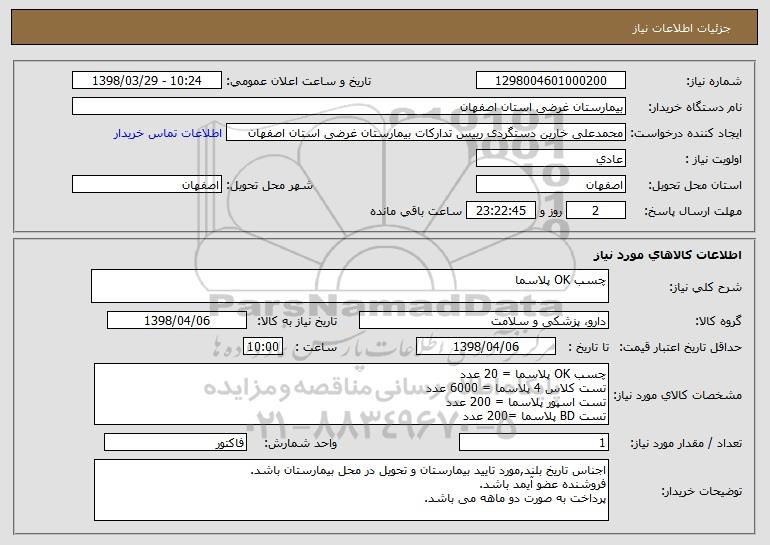Click the line چسب OK پلاسما = 20 عدد
This screenshot has width=770, height=545.
pos(533,374)
